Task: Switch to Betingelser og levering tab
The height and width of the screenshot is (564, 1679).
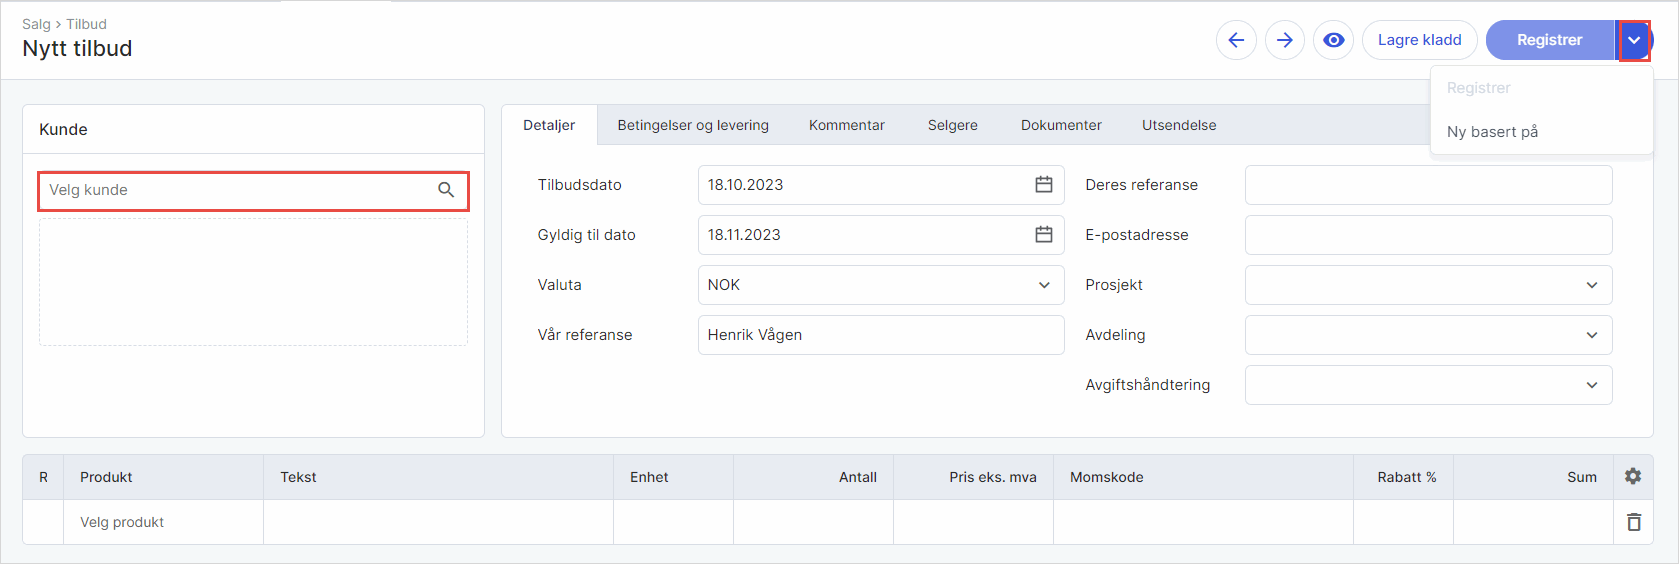Action: pos(693,125)
